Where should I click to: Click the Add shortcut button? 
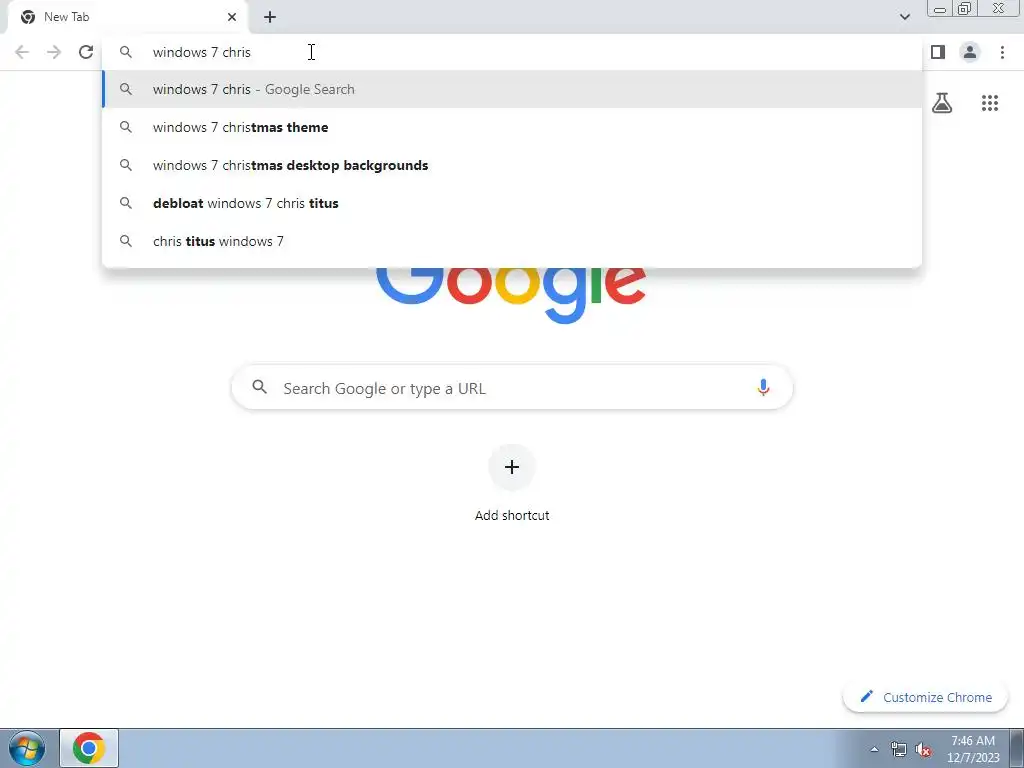[512, 483]
